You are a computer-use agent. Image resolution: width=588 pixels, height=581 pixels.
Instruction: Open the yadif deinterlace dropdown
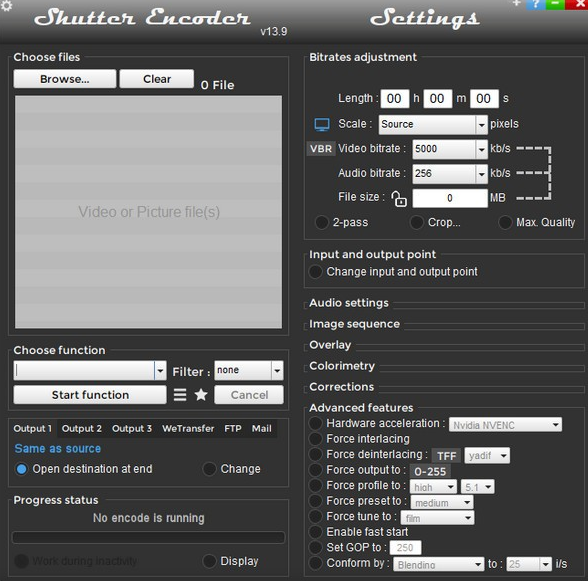coord(487,456)
